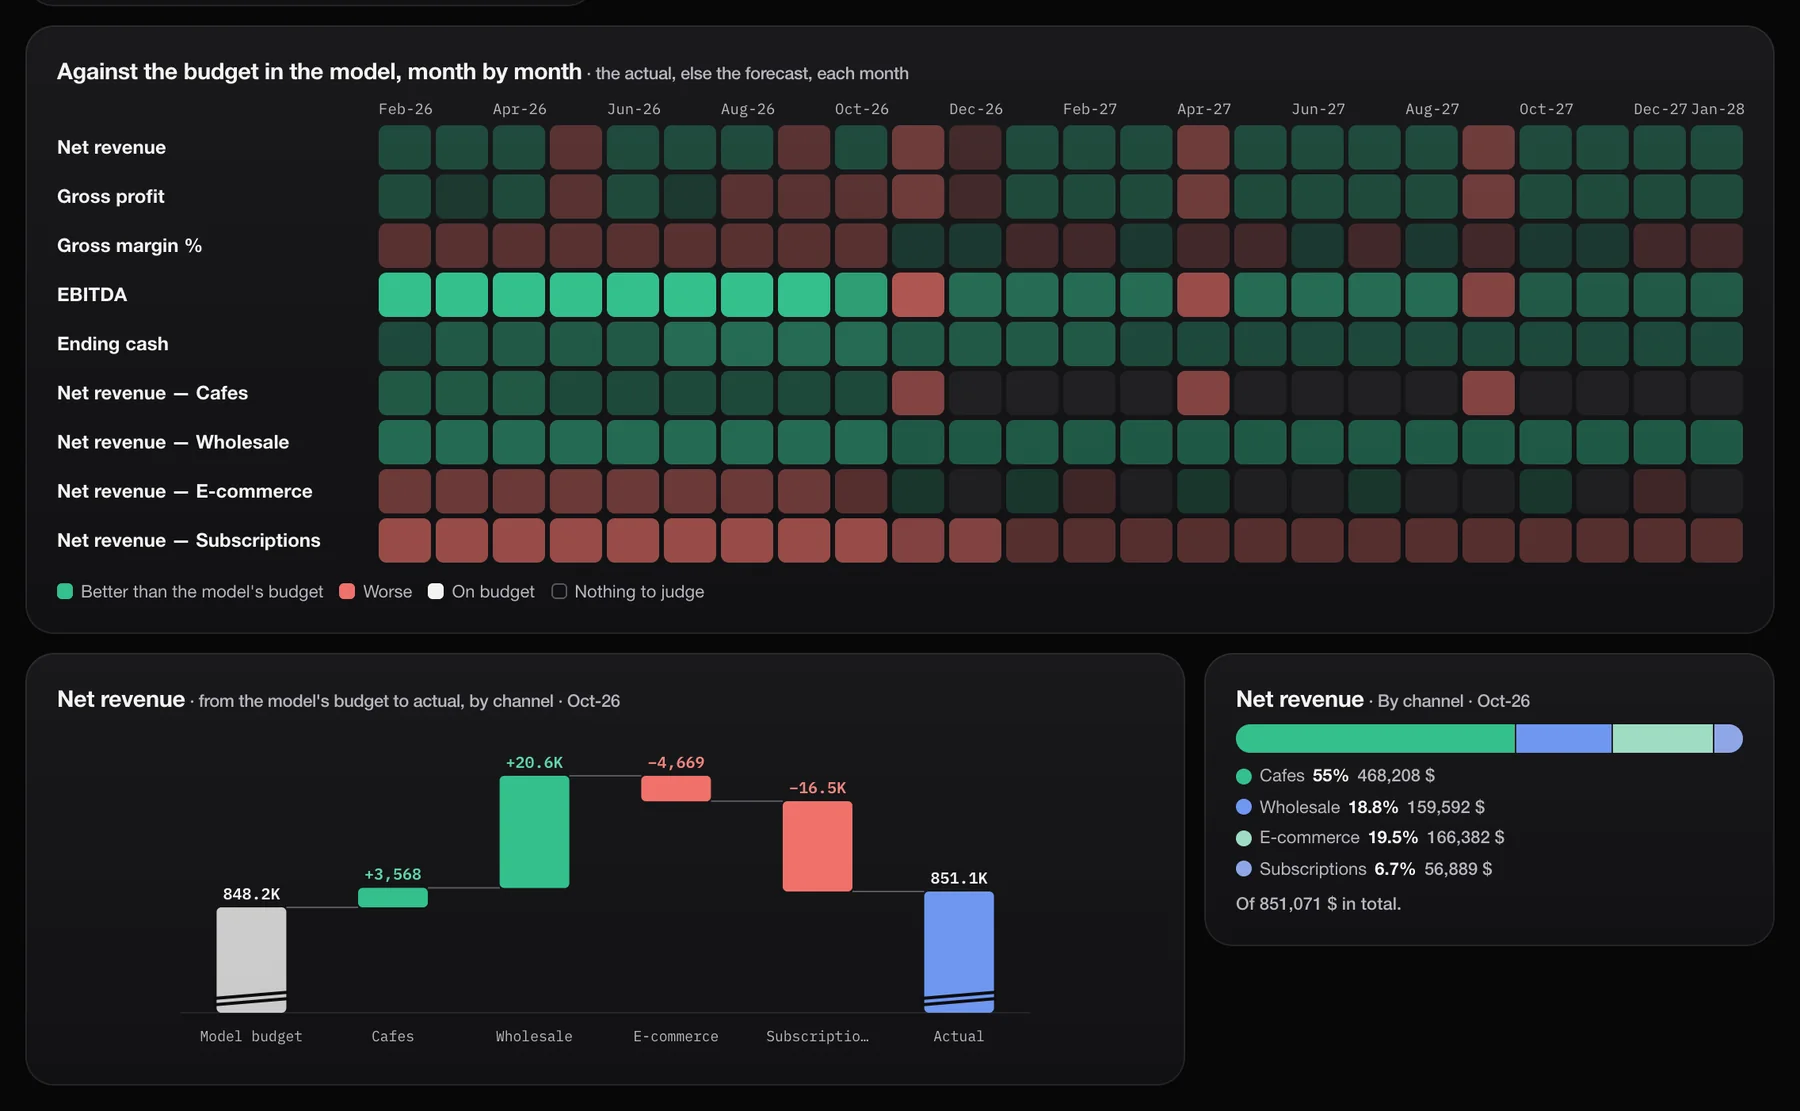Click the green Cafes segment of the channel bar
The image size is (1800, 1111).
1375,738
